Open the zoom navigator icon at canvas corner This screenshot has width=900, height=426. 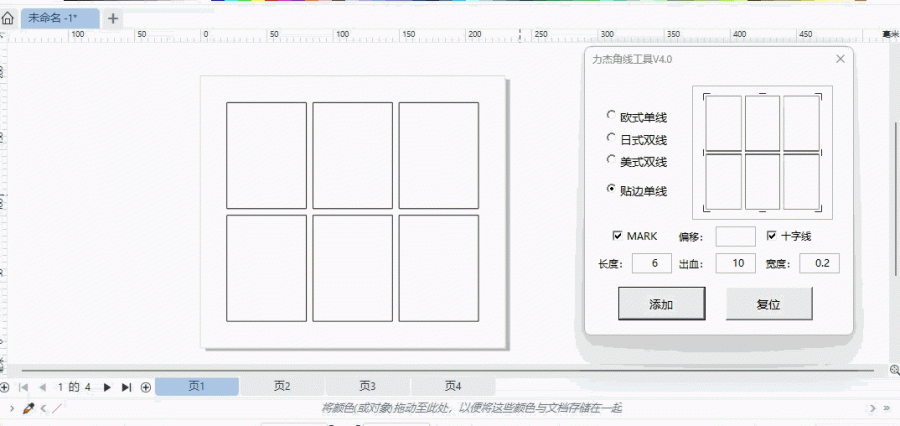pos(894,369)
